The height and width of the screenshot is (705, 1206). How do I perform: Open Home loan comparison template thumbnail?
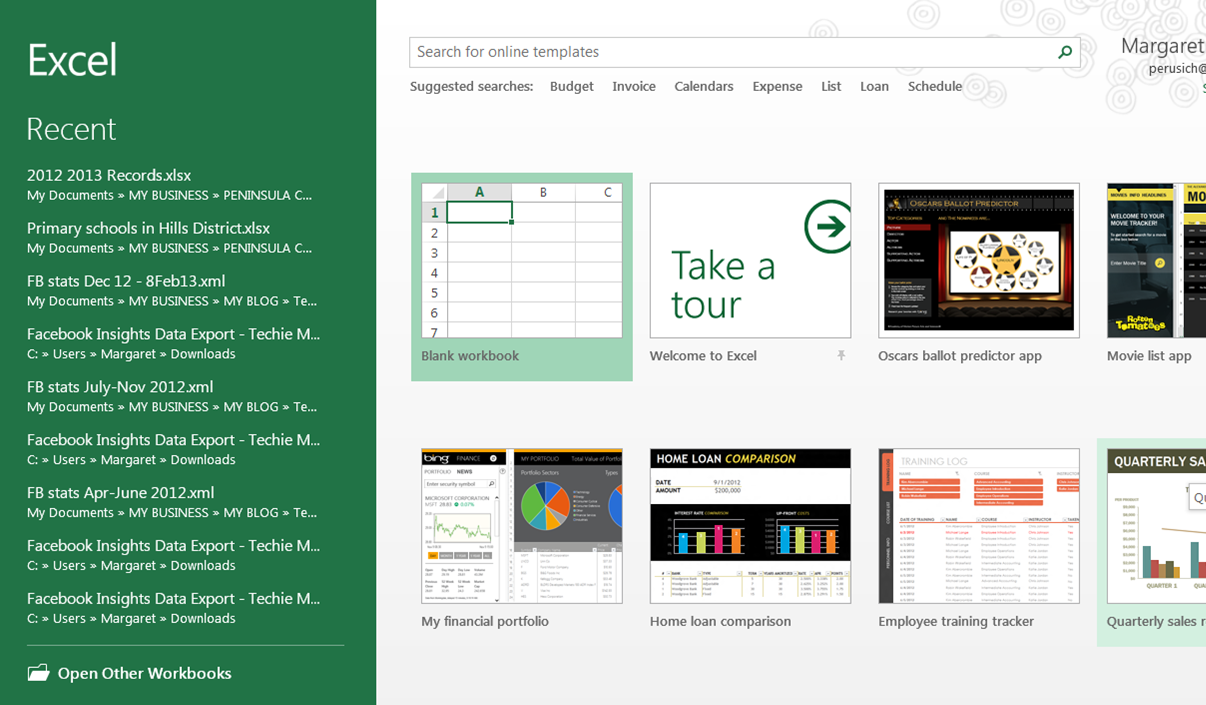click(750, 526)
